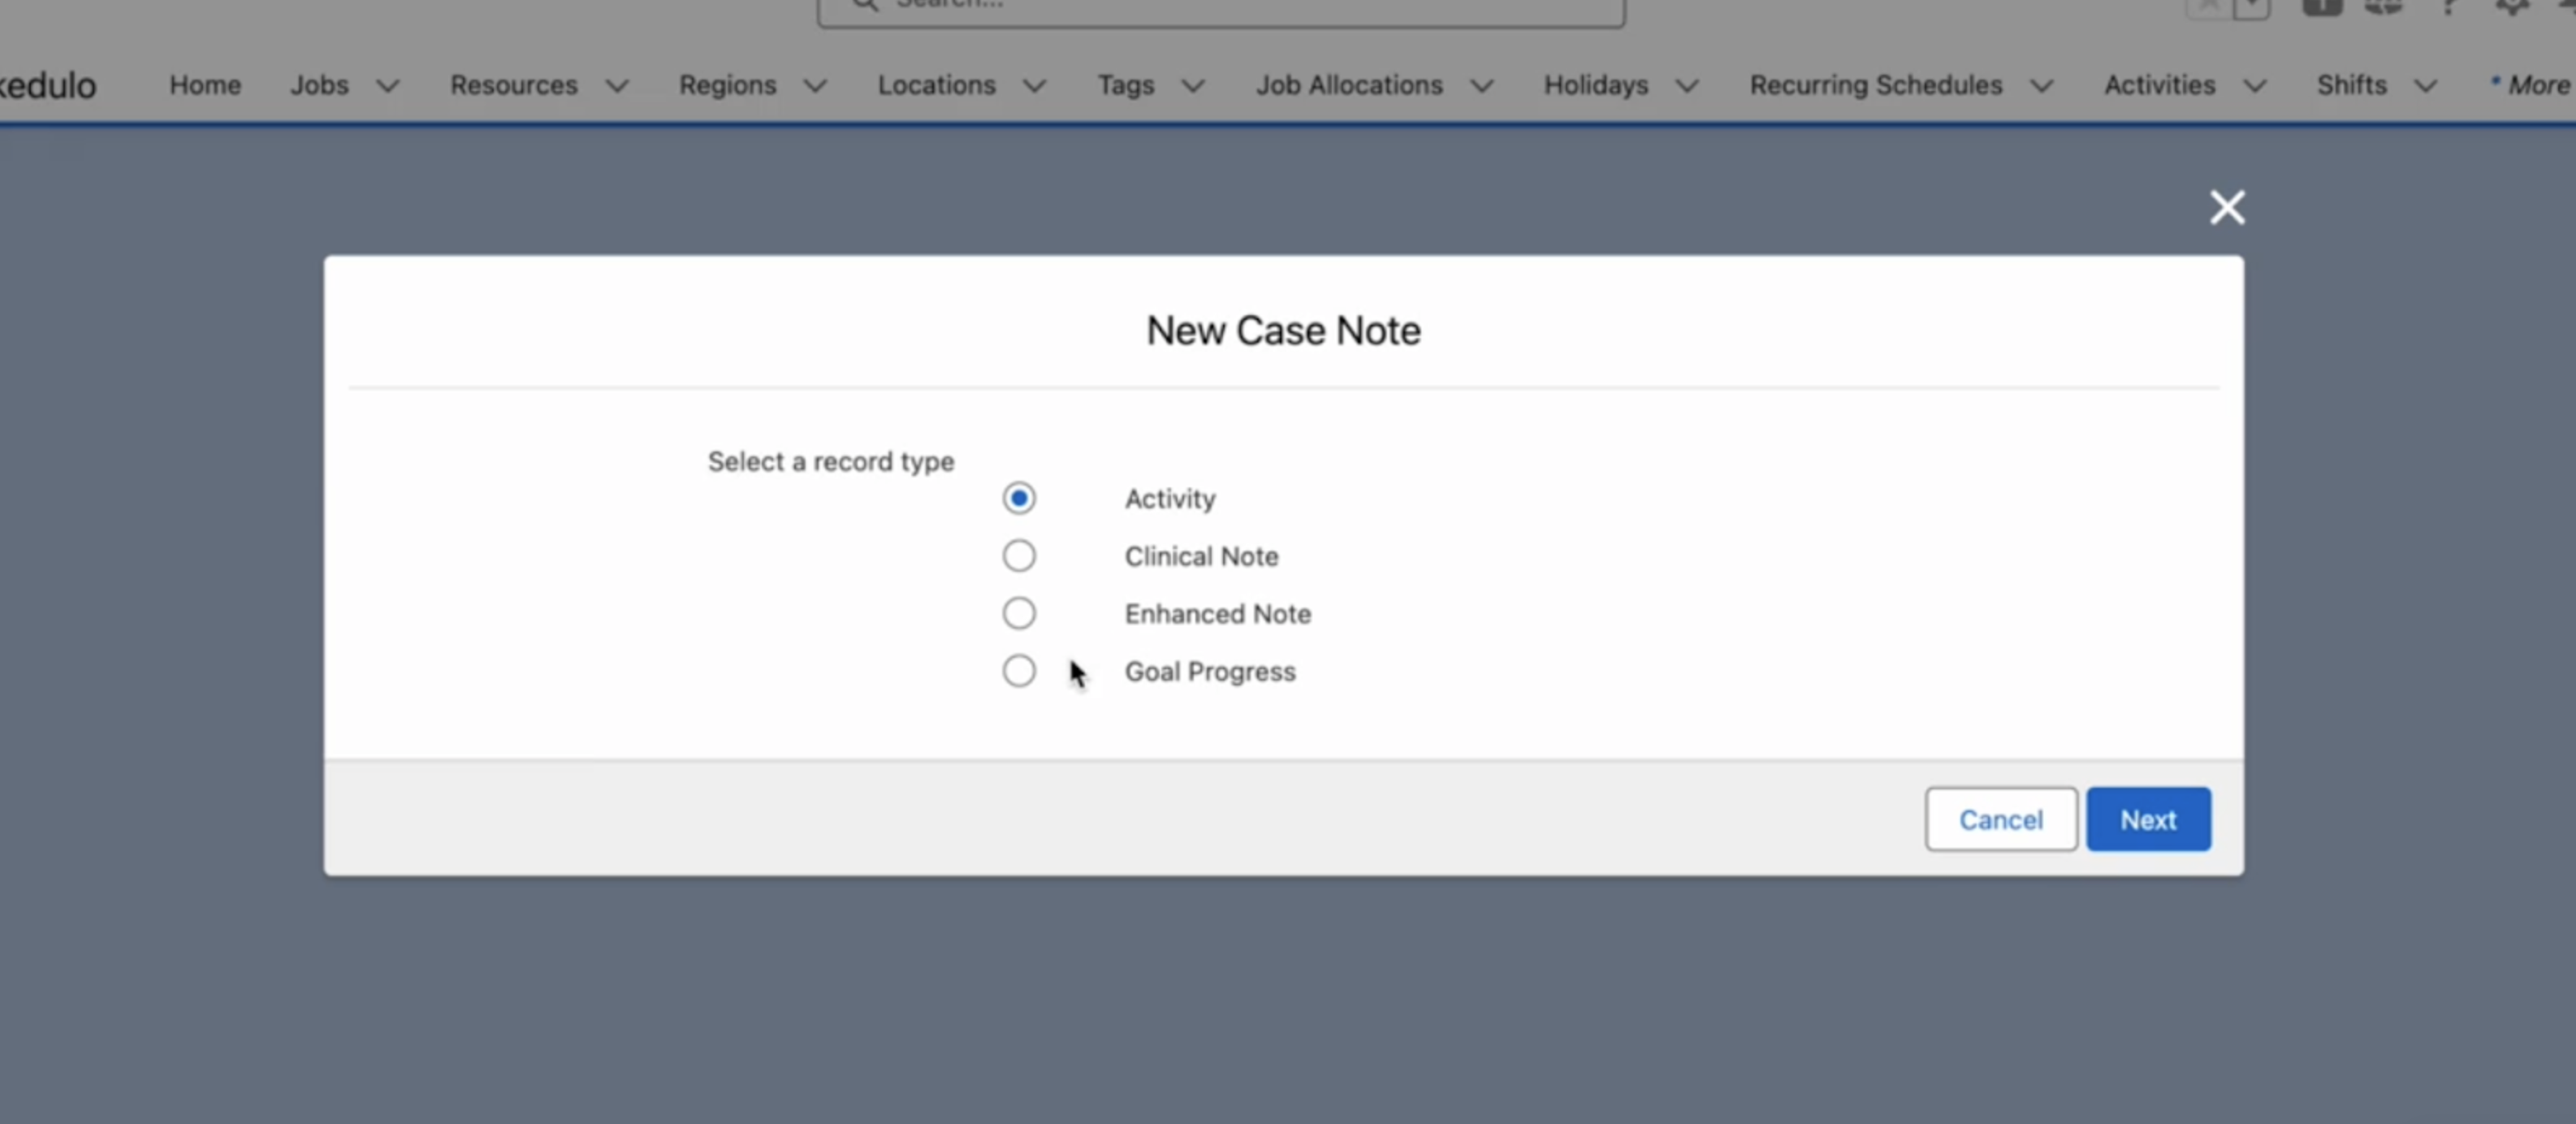The height and width of the screenshot is (1124, 2576).
Task: Click the Goal Progress label text
Action: coord(1209,671)
